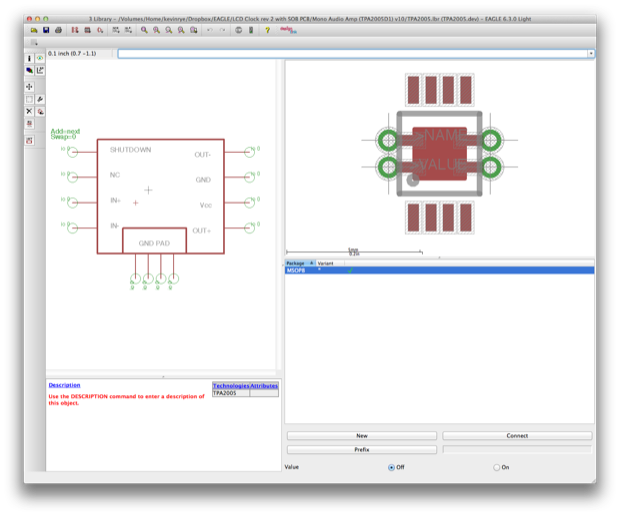Select the Delete X tool
The width and height of the screenshot is (620, 516).
29,112
